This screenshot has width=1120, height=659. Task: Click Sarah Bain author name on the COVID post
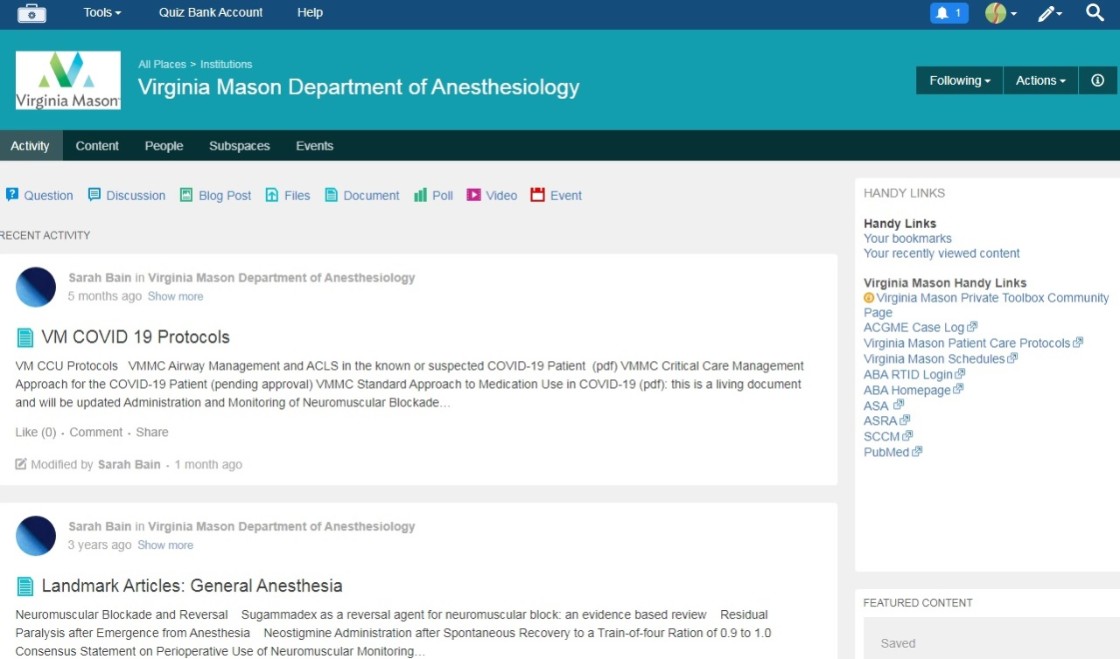[100, 278]
